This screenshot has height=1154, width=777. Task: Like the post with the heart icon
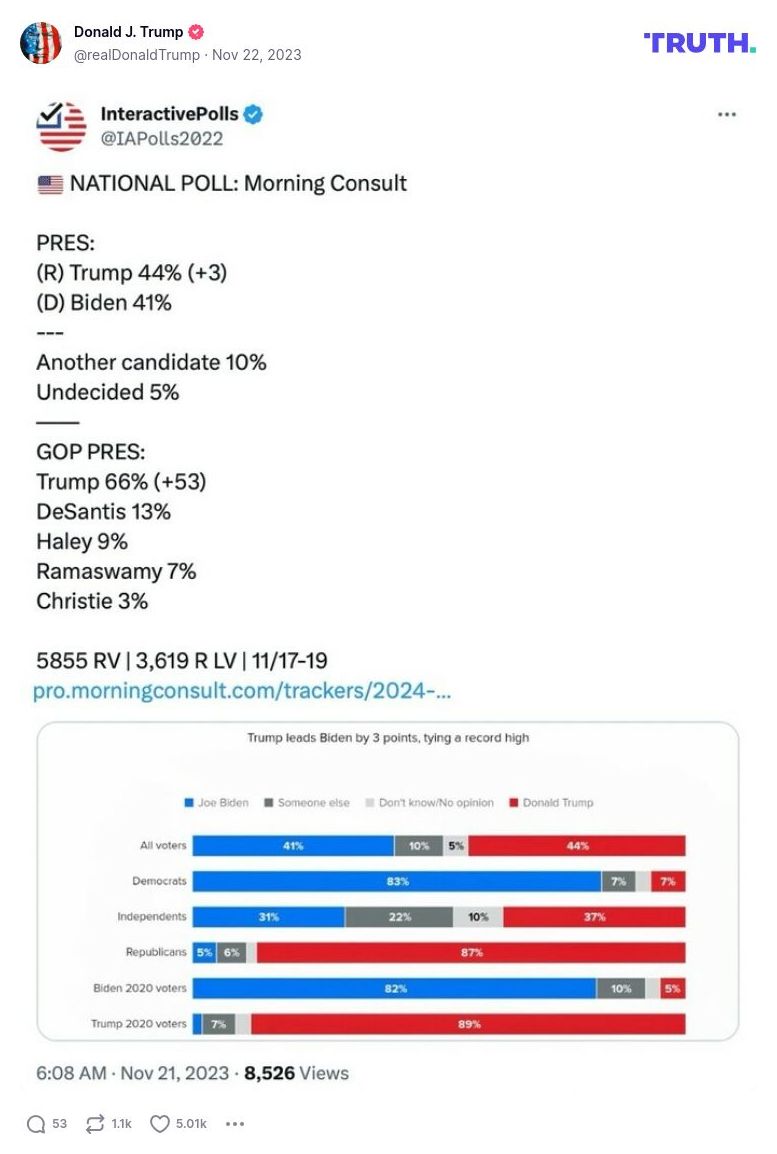pyautogui.click(x=160, y=1124)
